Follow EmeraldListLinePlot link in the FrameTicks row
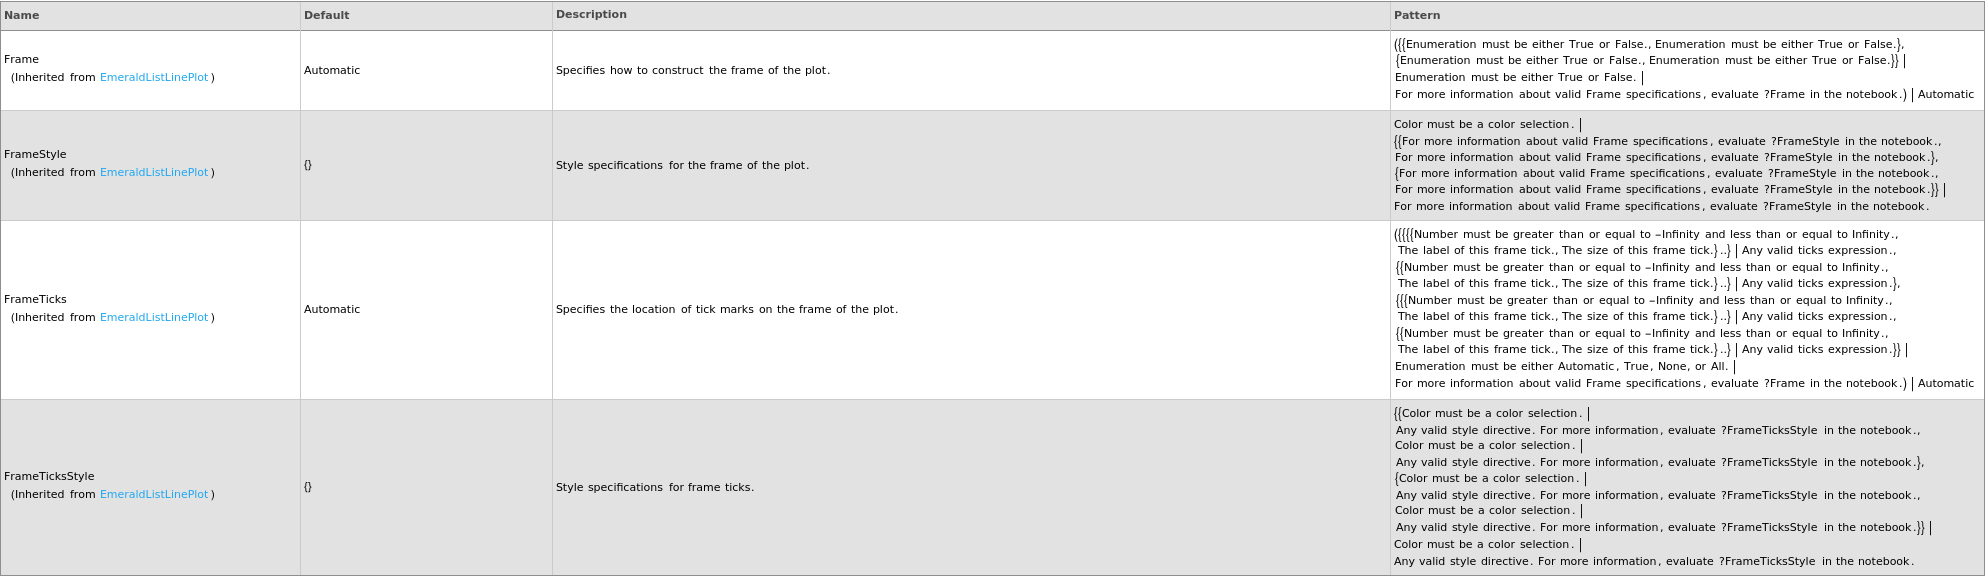The image size is (1985, 578). 154,318
